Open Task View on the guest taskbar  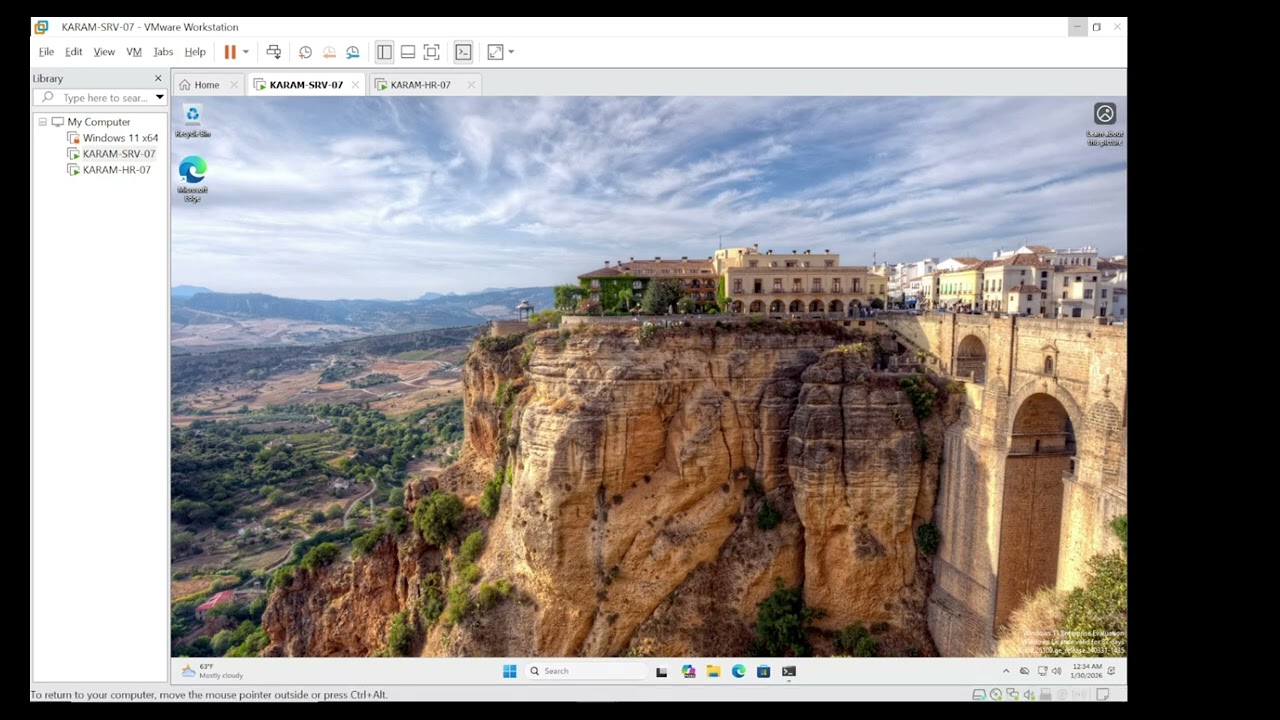pyautogui.click(x=661, y=671)
